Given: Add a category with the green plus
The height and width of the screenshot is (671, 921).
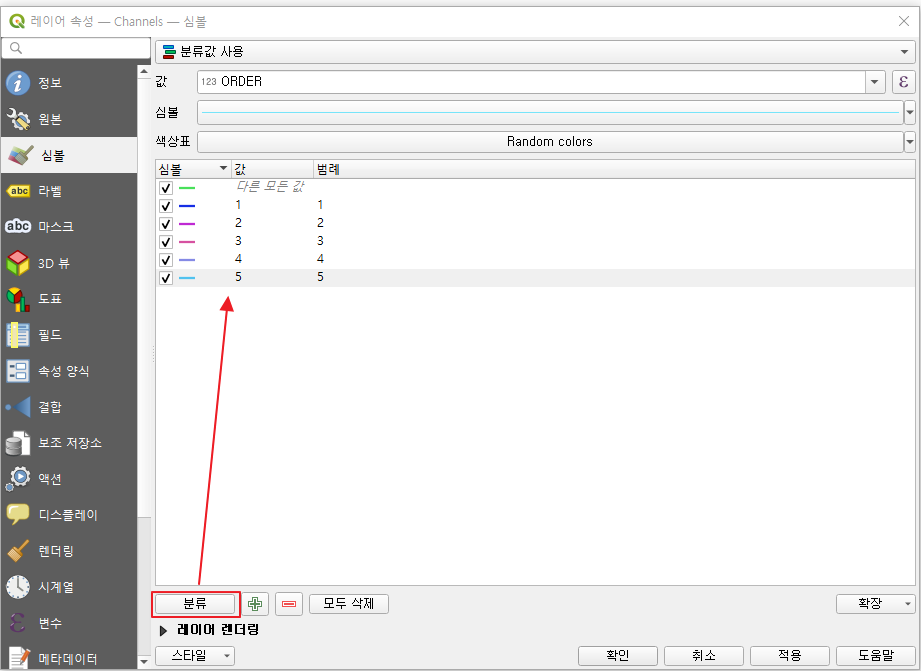Looking at the screenshot, I should tap(255, 603).
